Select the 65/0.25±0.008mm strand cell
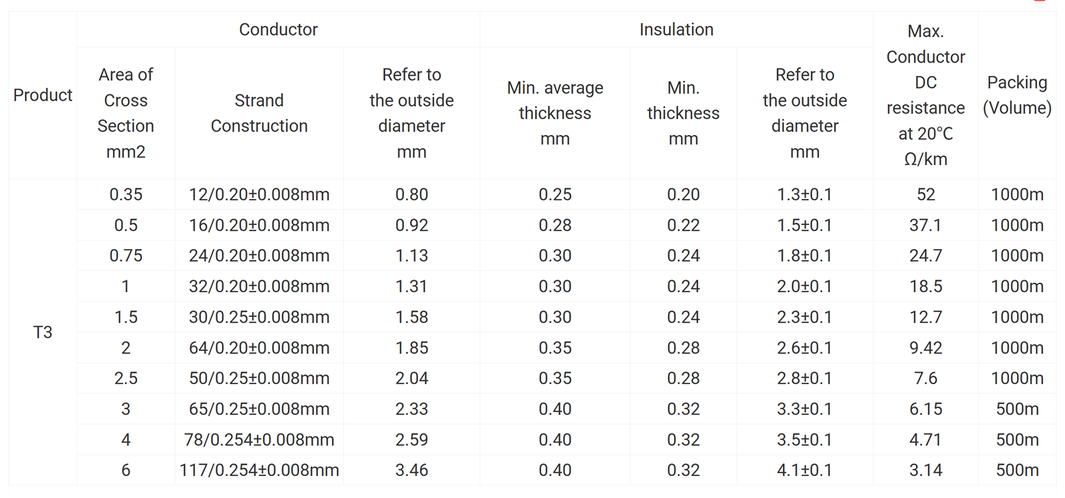Viewport: 1065px width, 498px height. (259, 409)
